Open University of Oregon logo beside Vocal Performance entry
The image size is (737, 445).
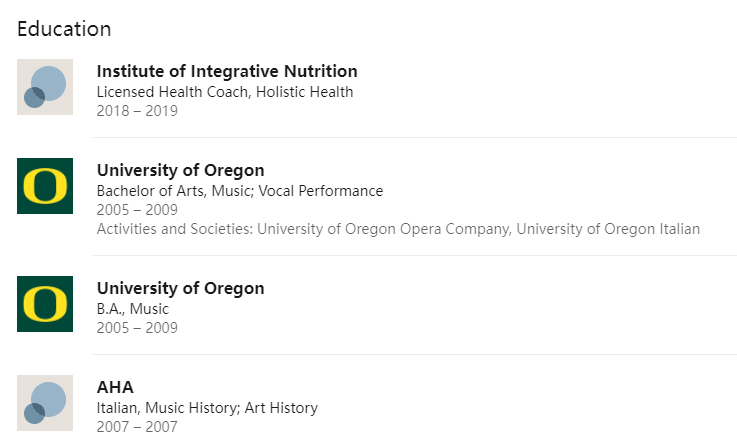point(45,186)
